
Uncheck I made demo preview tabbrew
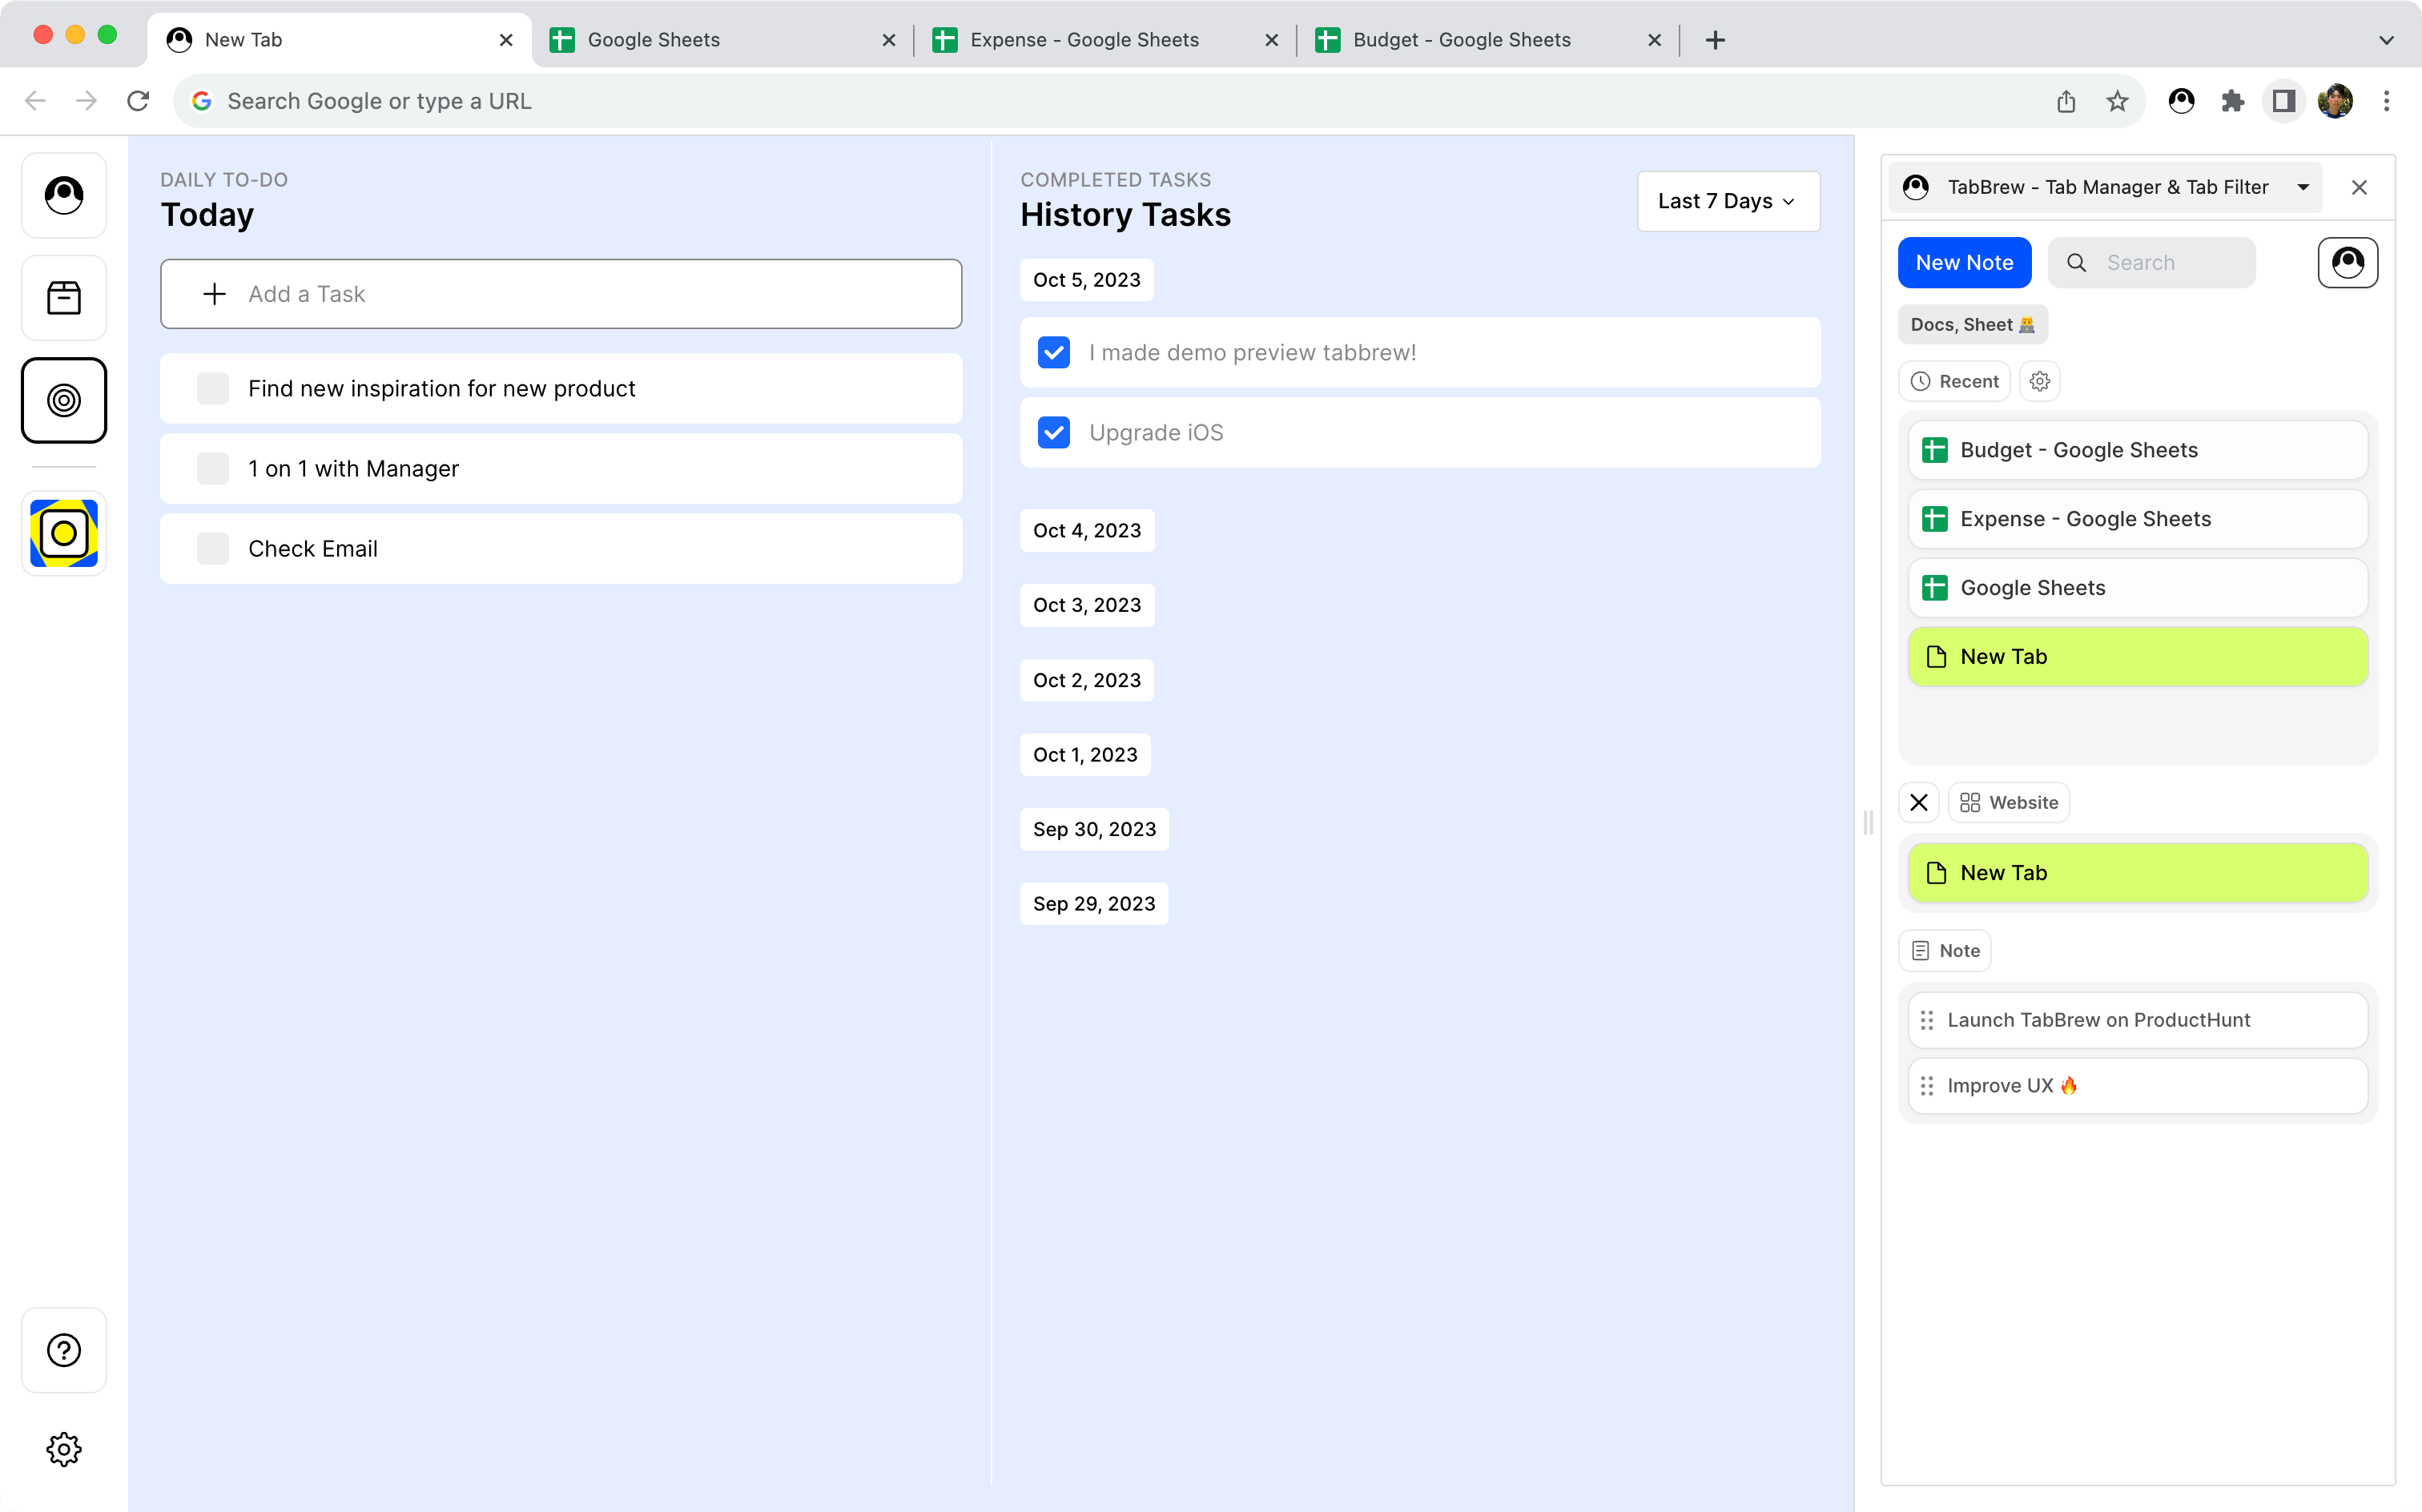(x=1053, y=352)
